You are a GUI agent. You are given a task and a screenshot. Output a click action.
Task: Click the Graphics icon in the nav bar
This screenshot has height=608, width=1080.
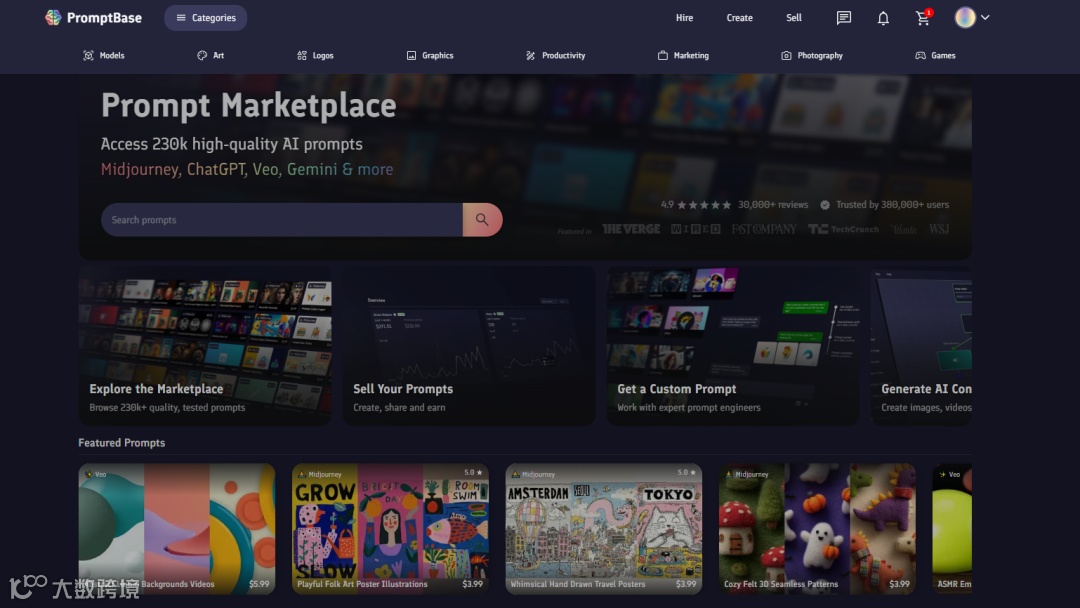pos(411,56)
